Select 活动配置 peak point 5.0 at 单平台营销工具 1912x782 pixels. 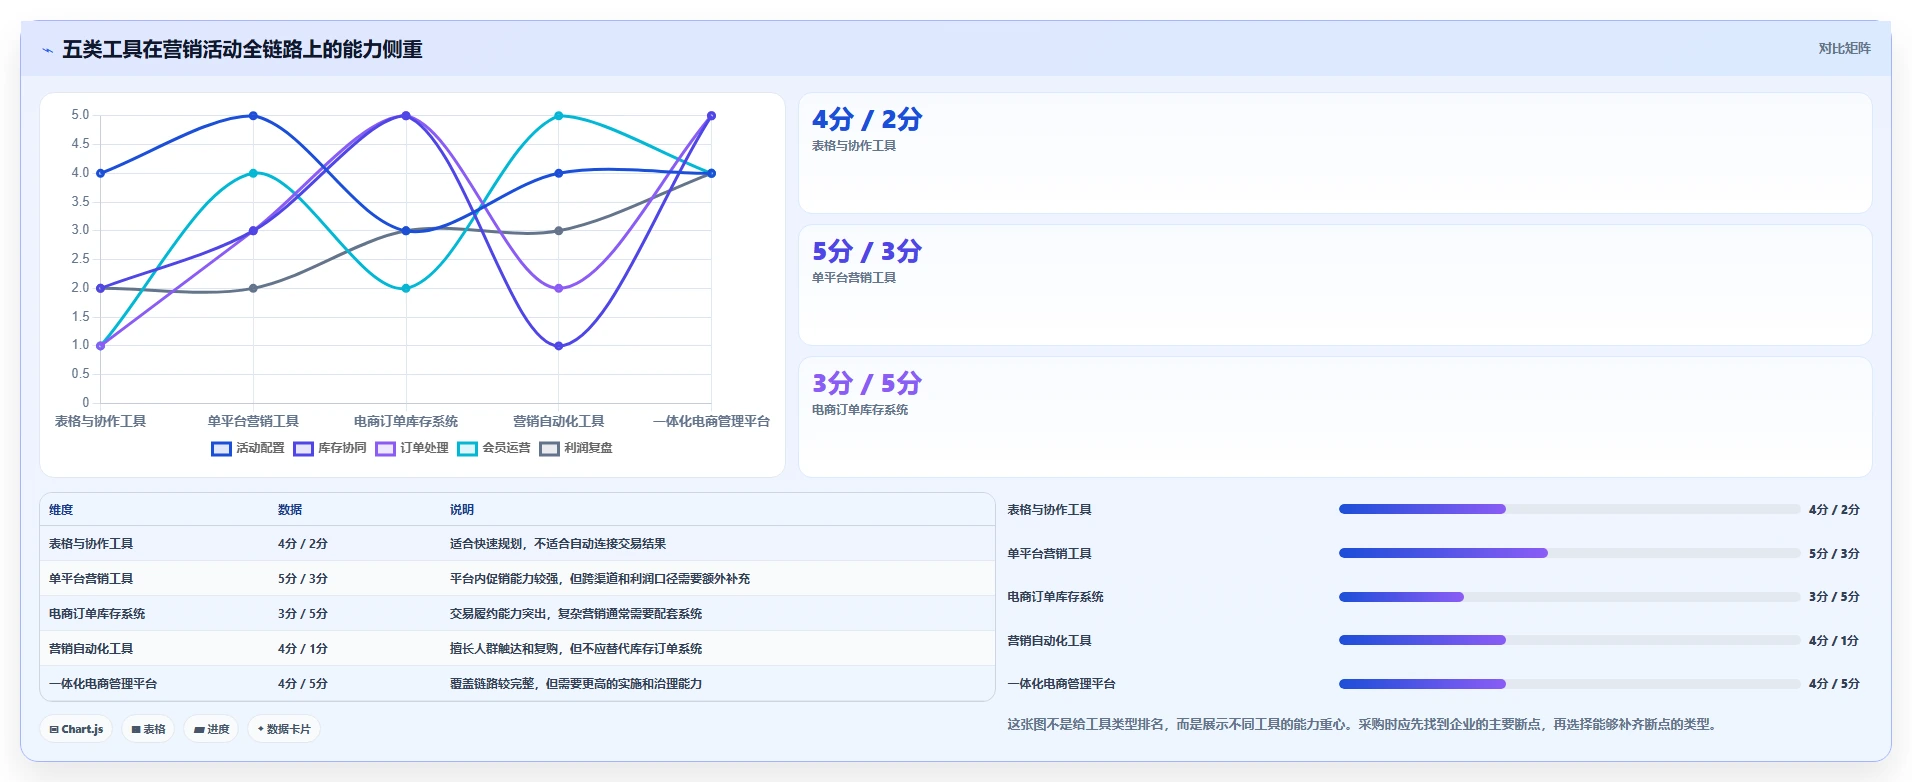click(253, 116)
